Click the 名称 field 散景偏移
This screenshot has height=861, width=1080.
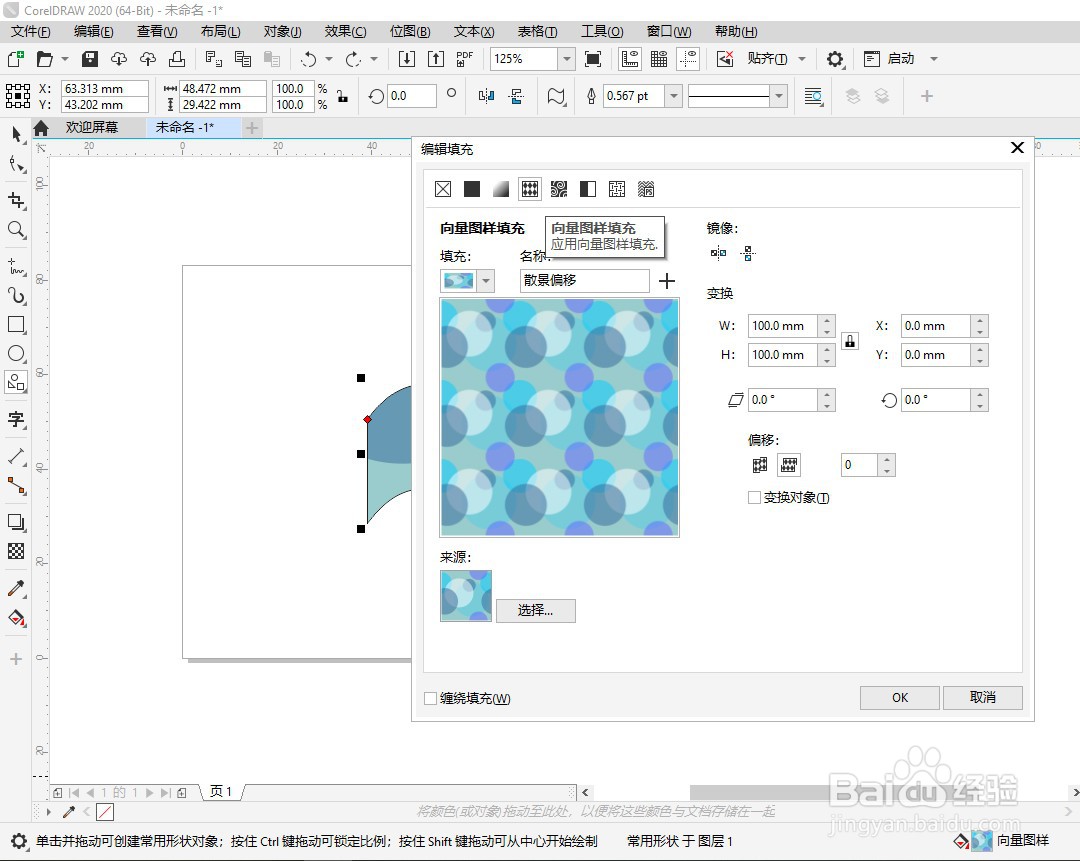(x=584, y=280)
